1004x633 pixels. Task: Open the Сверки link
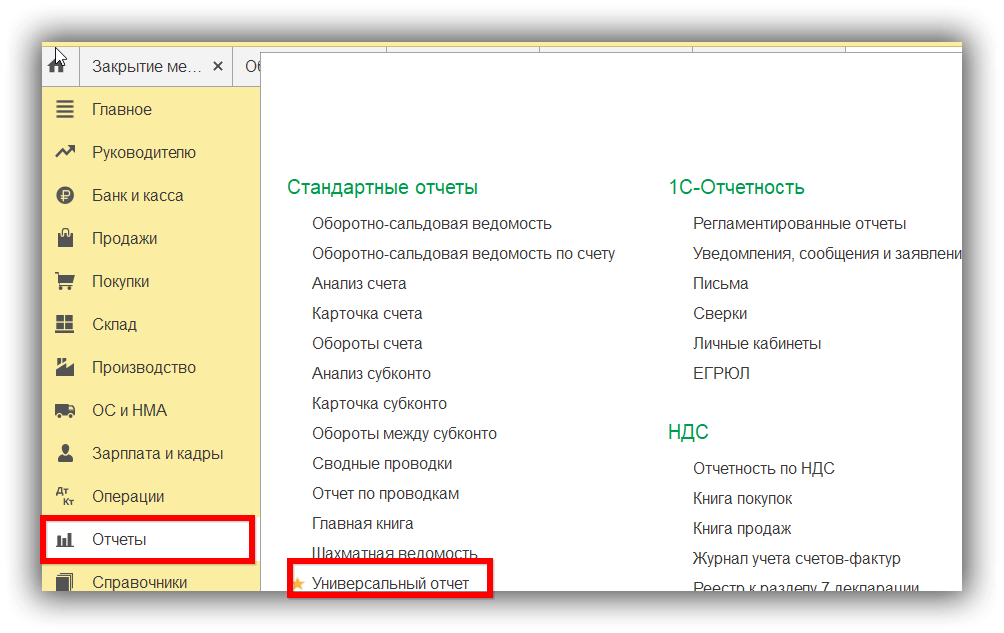720,314
